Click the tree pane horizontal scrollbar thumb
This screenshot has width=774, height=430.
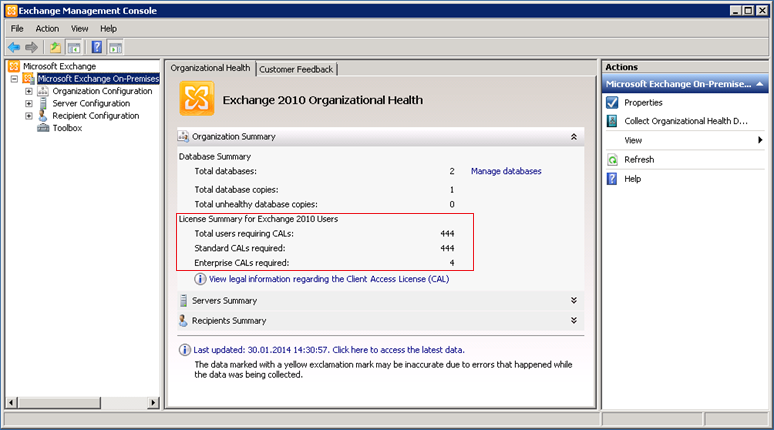[x=59, y=402]
